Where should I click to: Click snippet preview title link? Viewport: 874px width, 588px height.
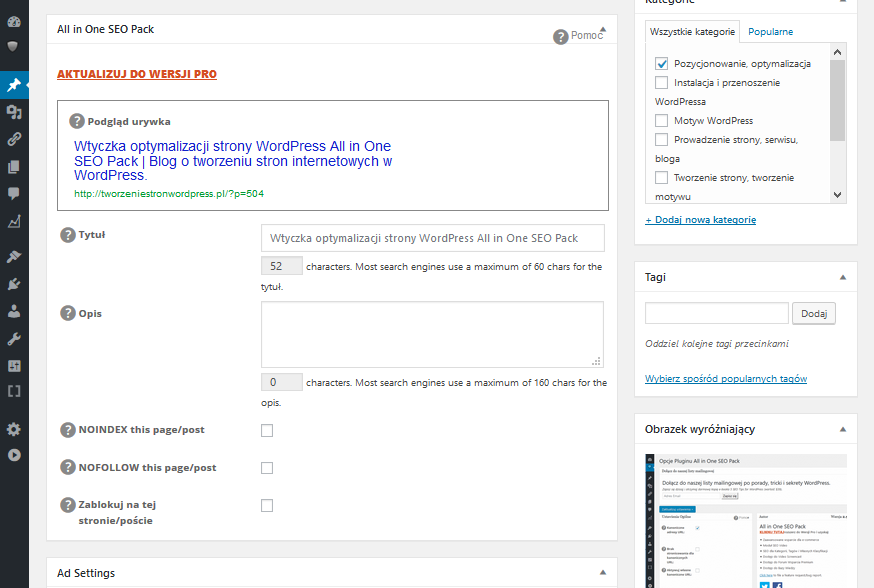233,161
